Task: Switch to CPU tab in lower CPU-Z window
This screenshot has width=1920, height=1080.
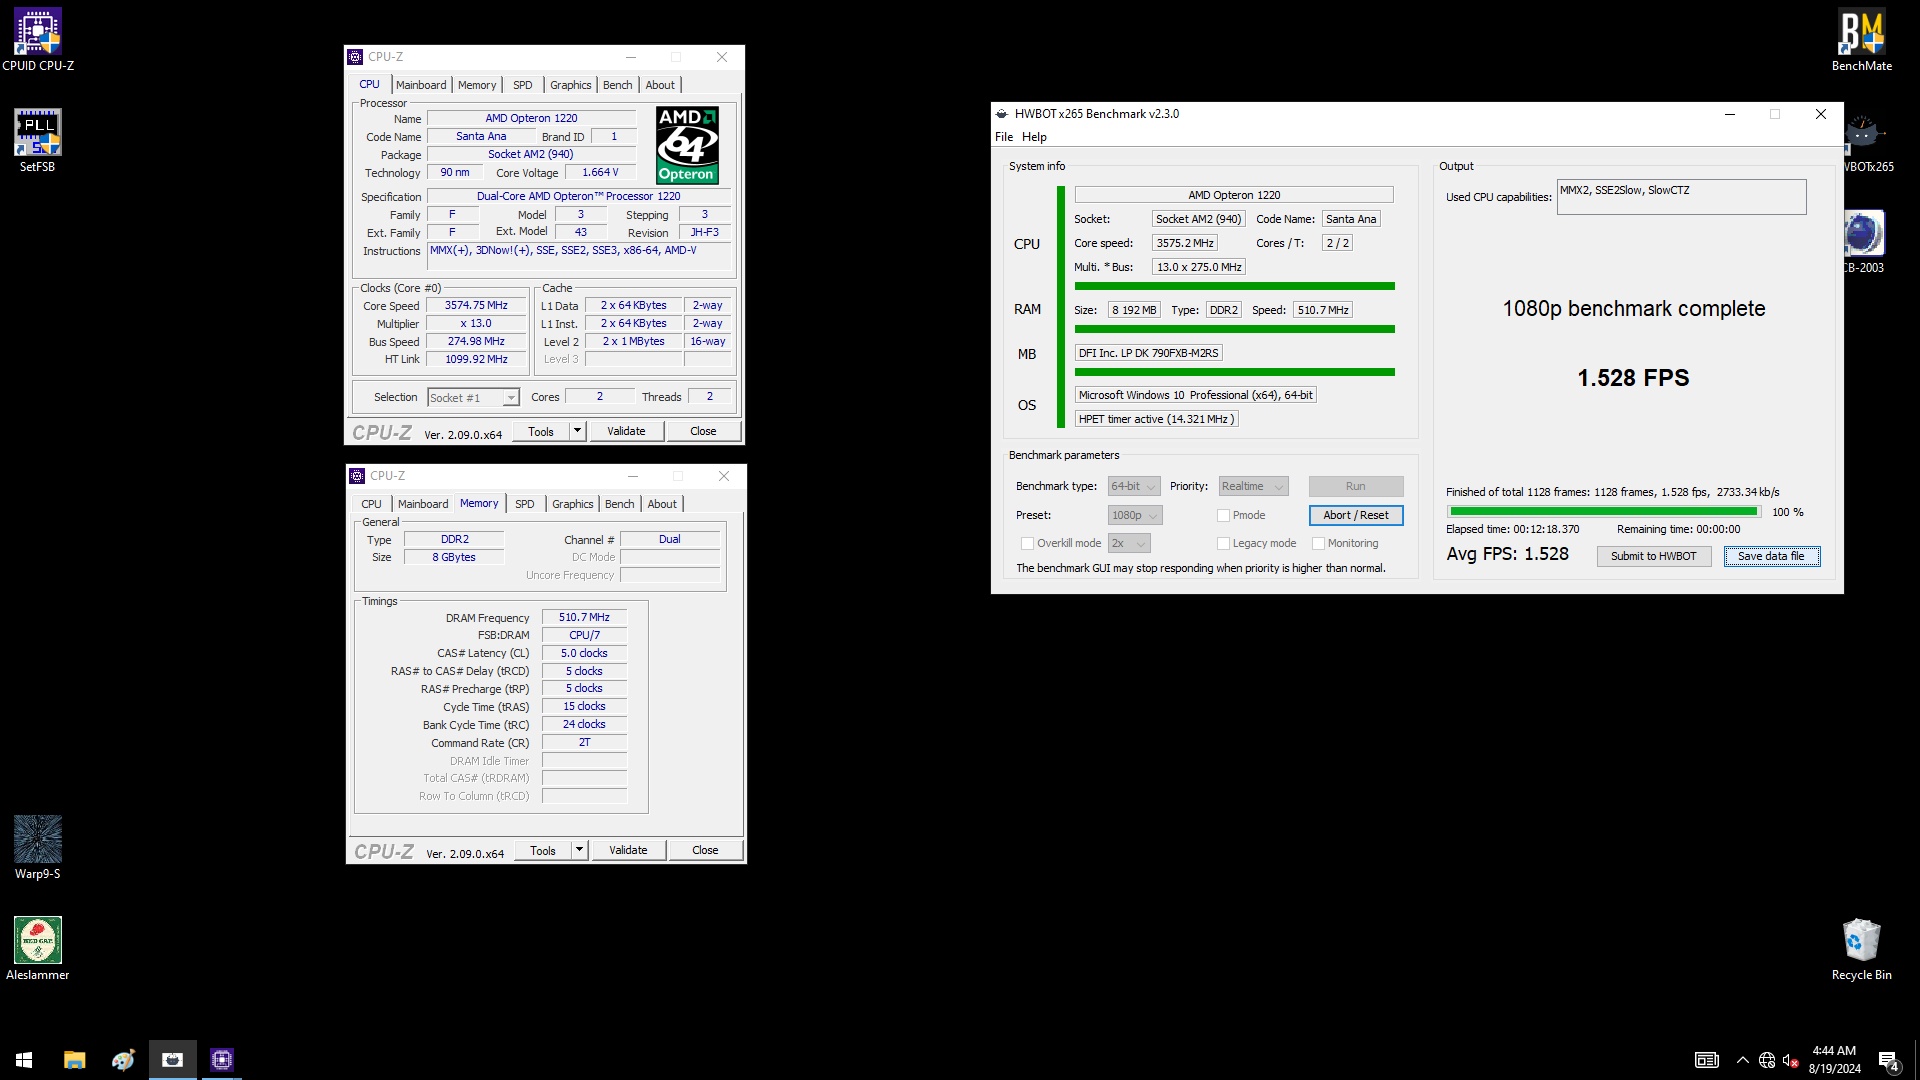Action: (x=371, y=504)
